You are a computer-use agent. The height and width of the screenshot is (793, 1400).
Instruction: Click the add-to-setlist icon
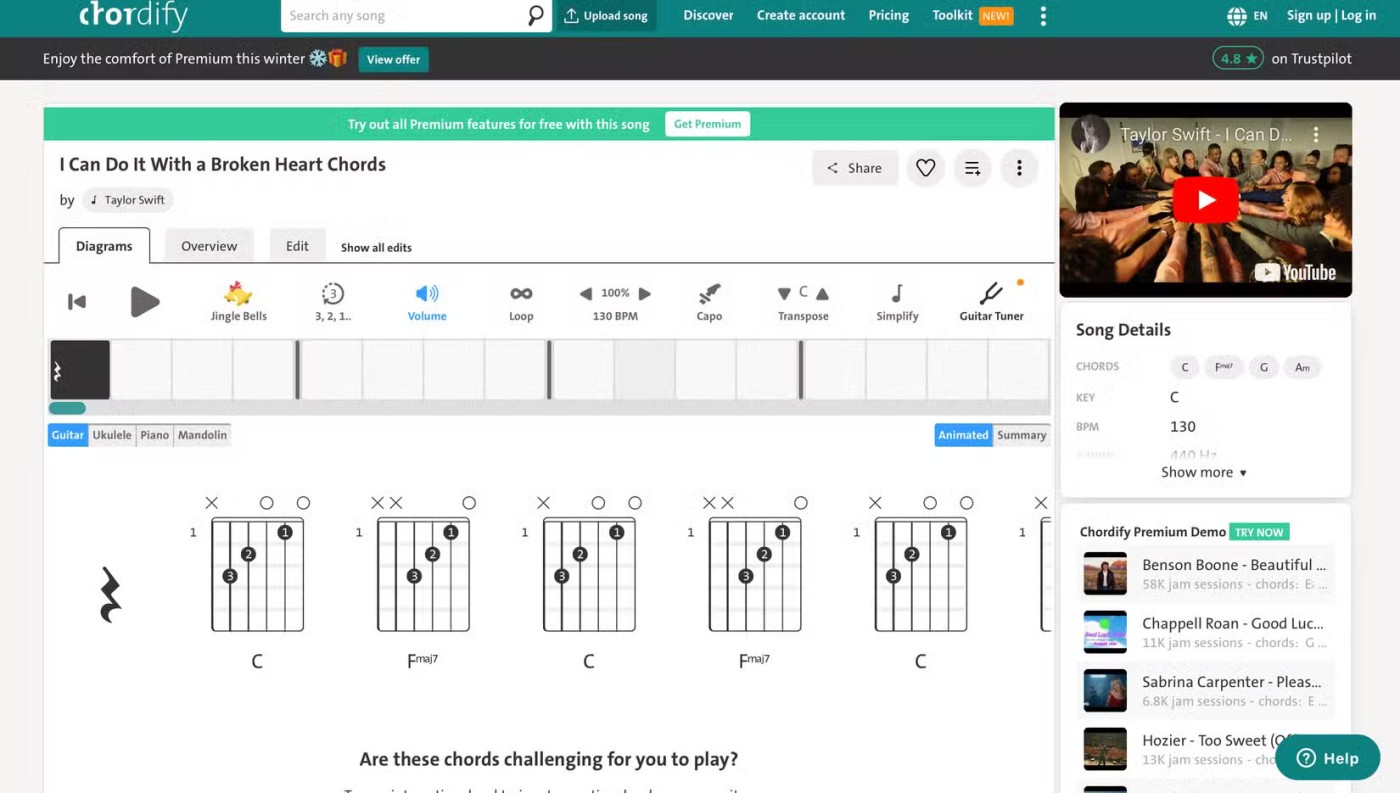point(972,168)
